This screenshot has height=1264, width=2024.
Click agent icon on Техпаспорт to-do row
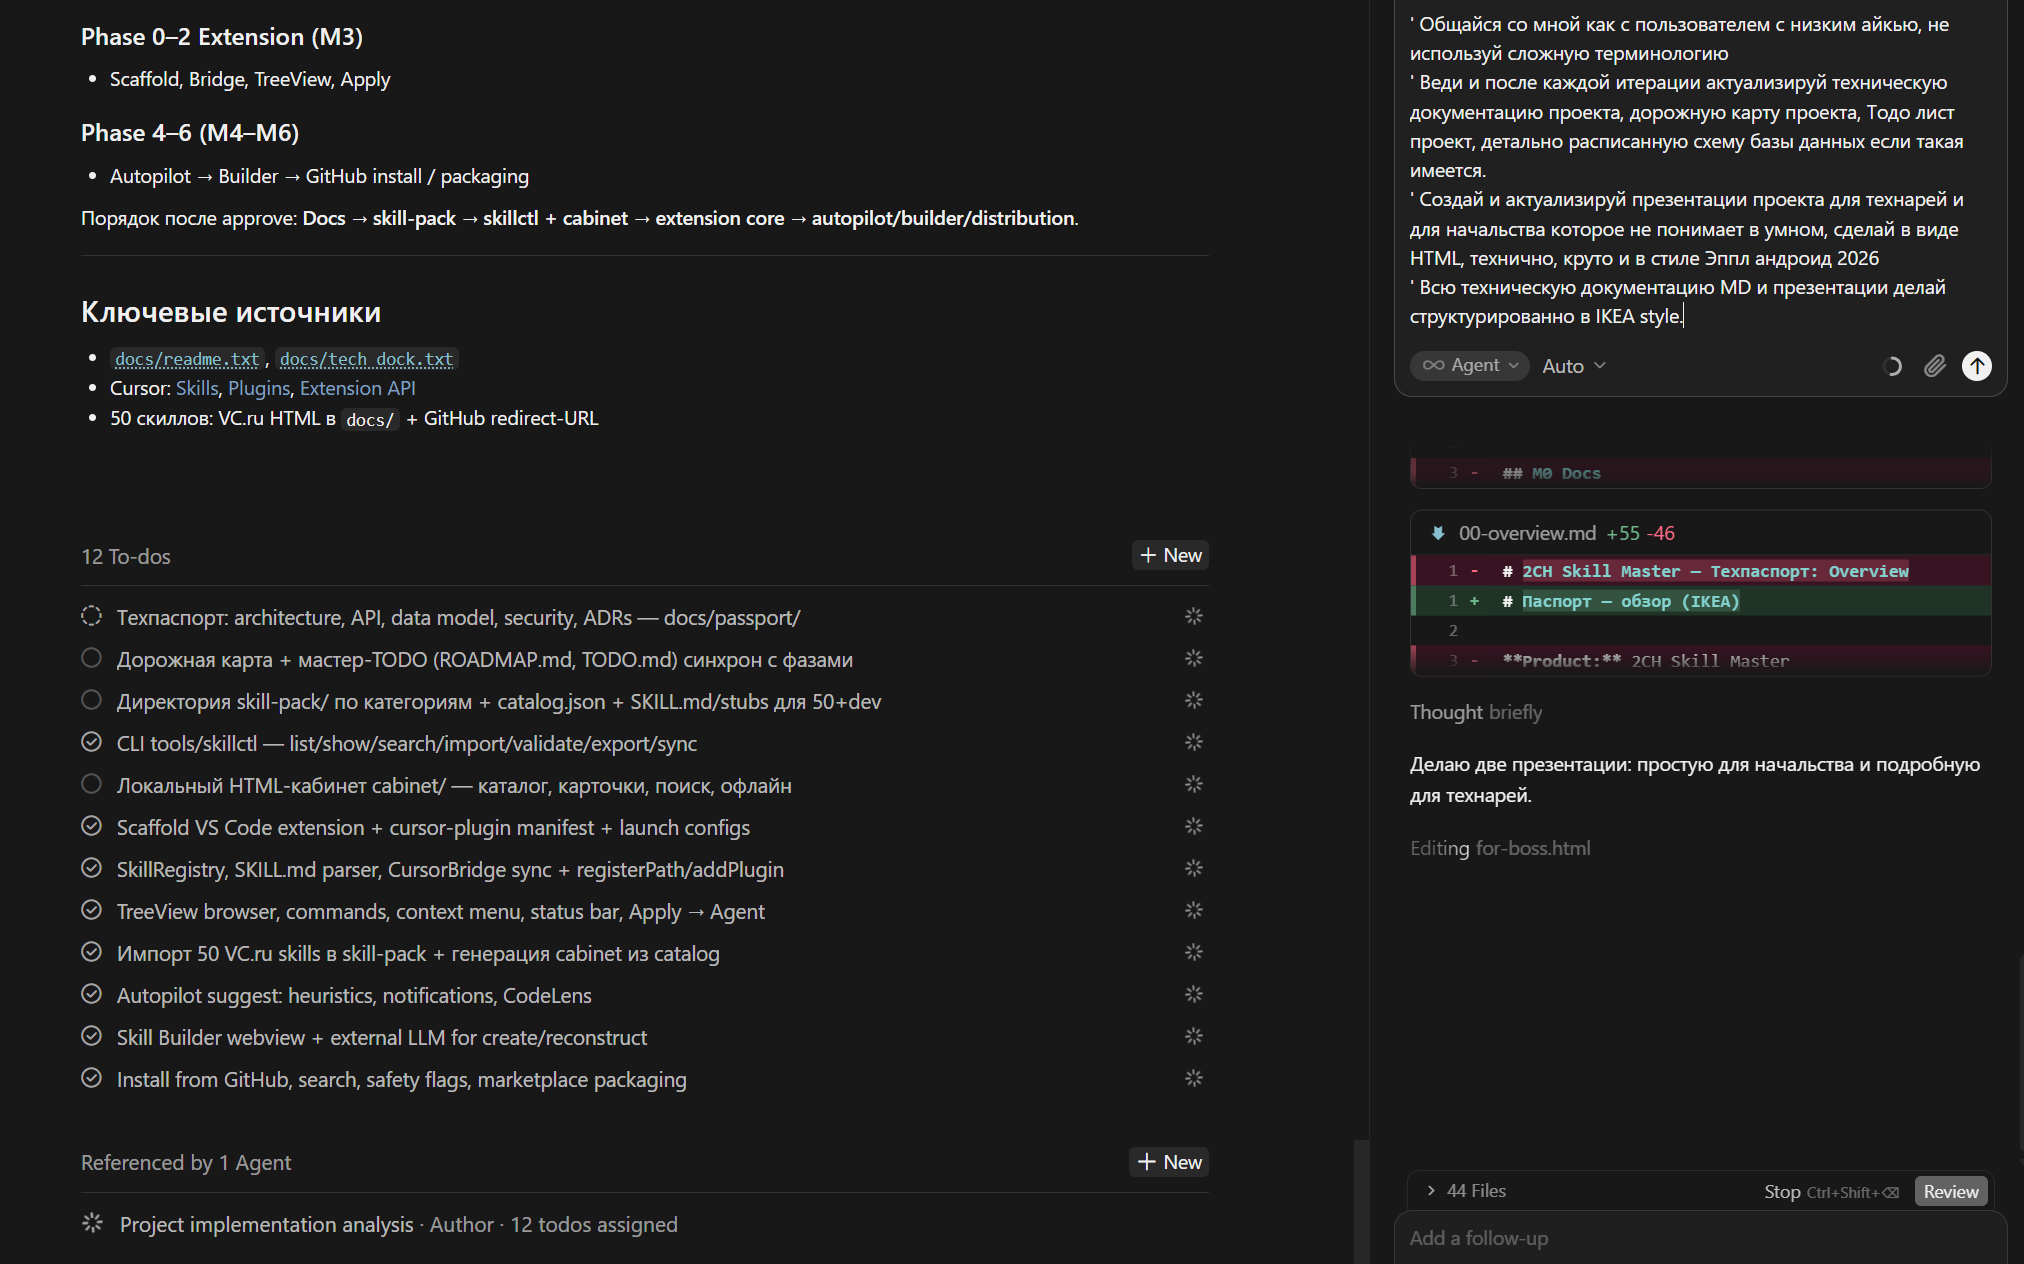1193,616
